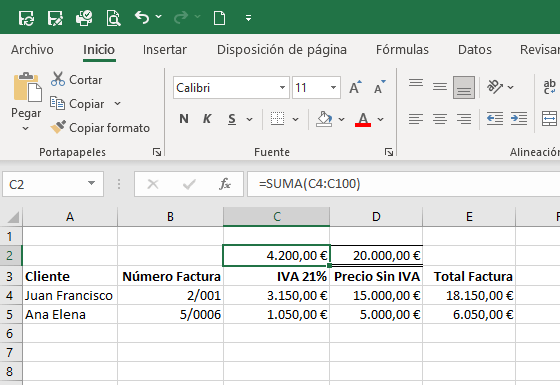
Task: Align cell text left
Action: click(x=416, y=119)
